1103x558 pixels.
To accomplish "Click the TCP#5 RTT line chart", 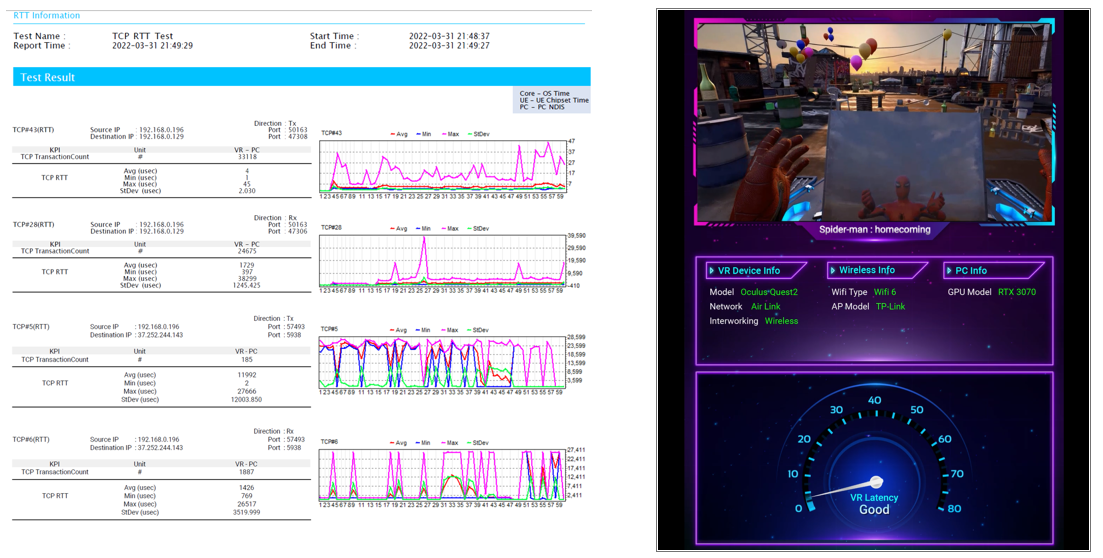I will 442,362.
